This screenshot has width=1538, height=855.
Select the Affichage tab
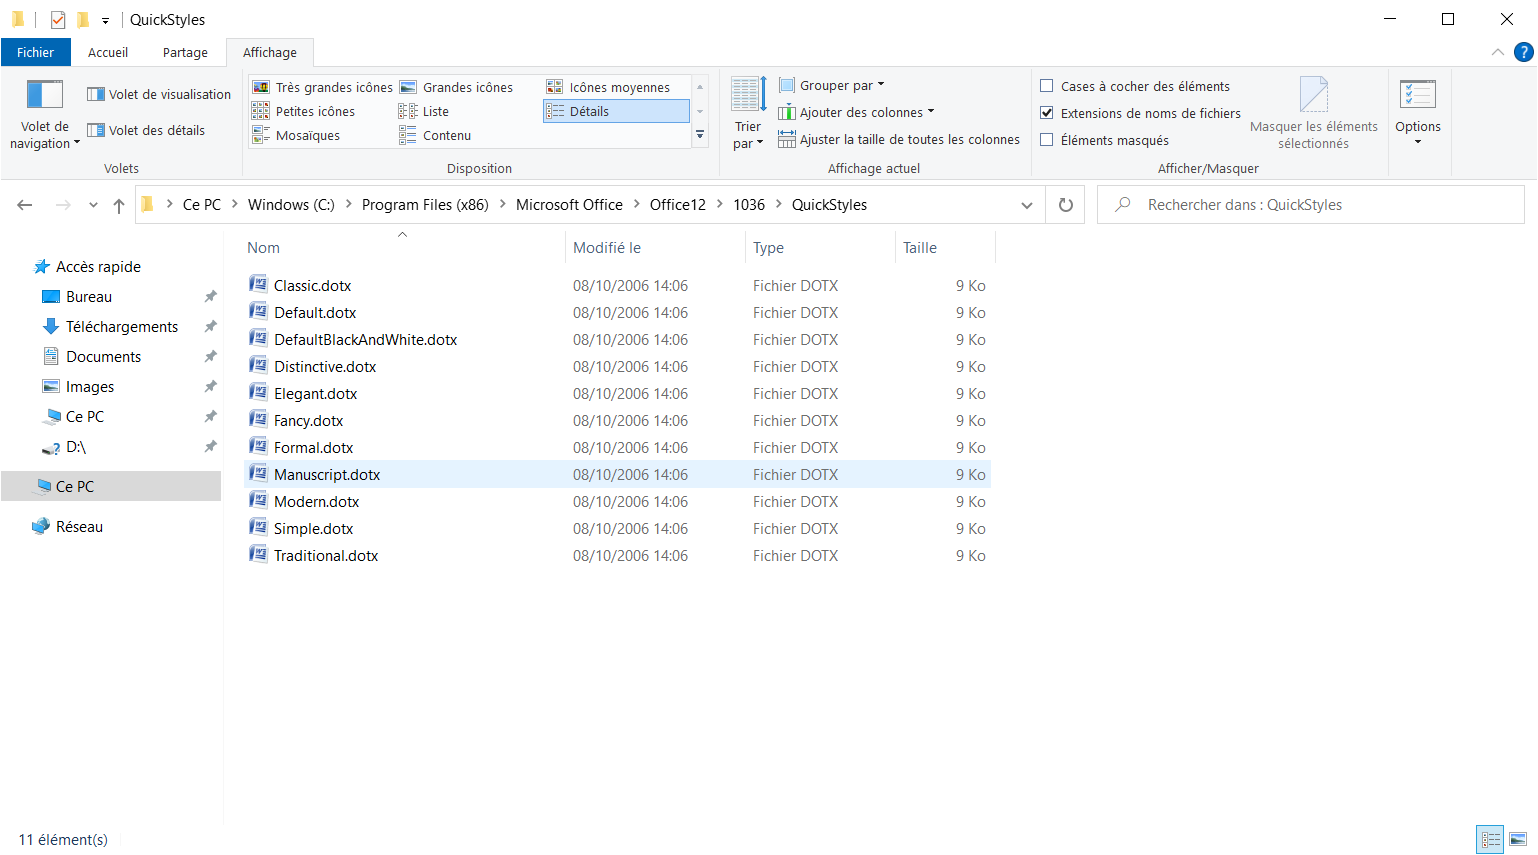point(270,52)
